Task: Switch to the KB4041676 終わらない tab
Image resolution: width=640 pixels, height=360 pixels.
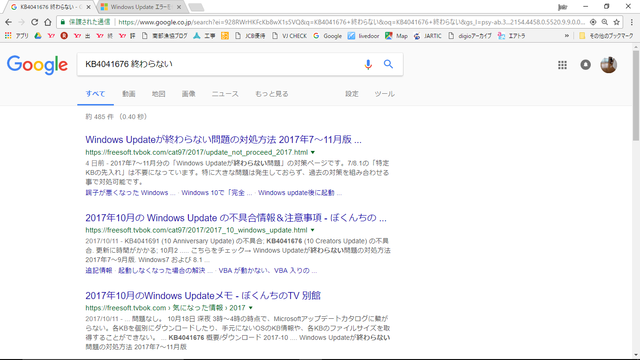Action: point(49,7)
